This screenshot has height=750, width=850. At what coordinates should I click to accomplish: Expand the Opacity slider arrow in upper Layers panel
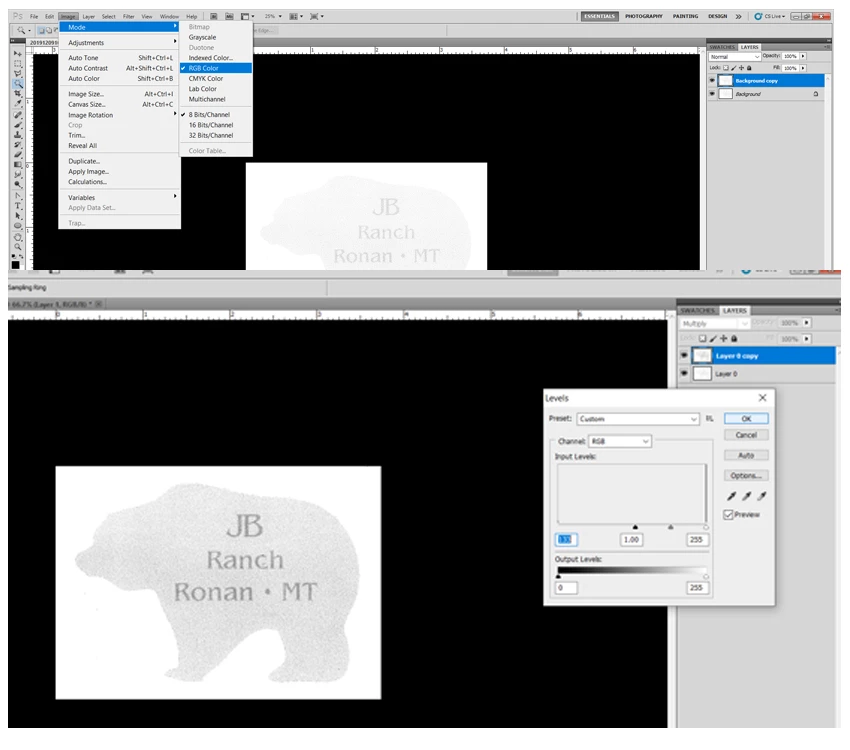pyautogui.click(x=803, y=56)
